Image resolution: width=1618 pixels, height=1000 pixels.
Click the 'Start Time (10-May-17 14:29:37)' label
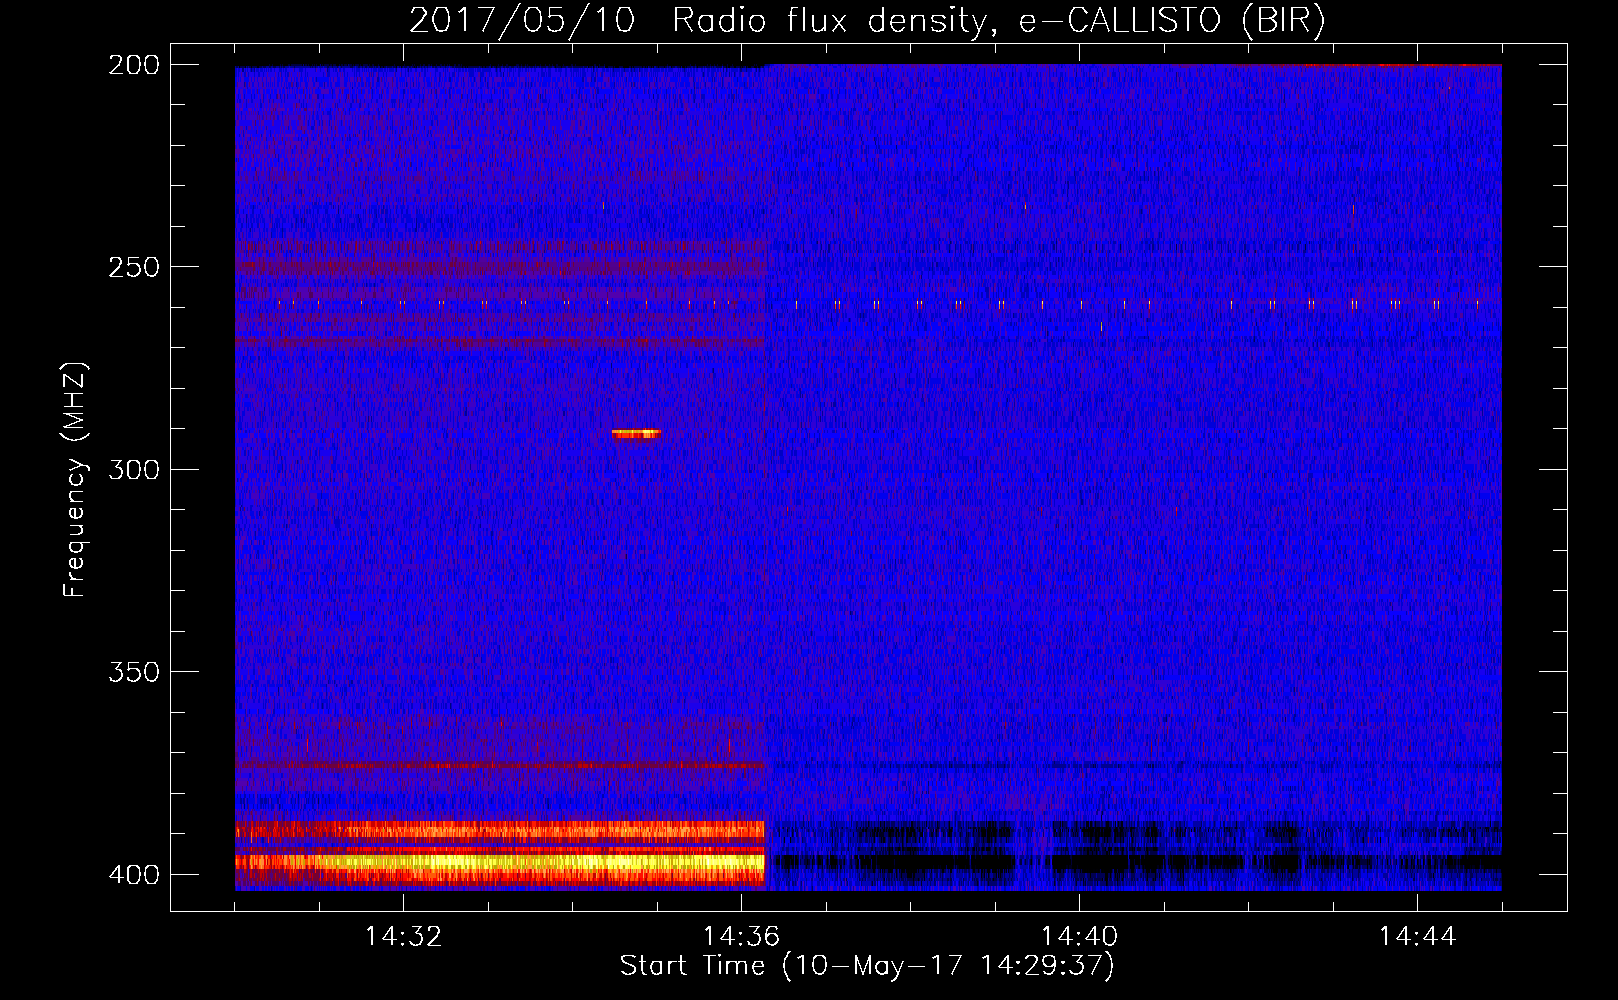pyautogui.click(x=867, y=966)
